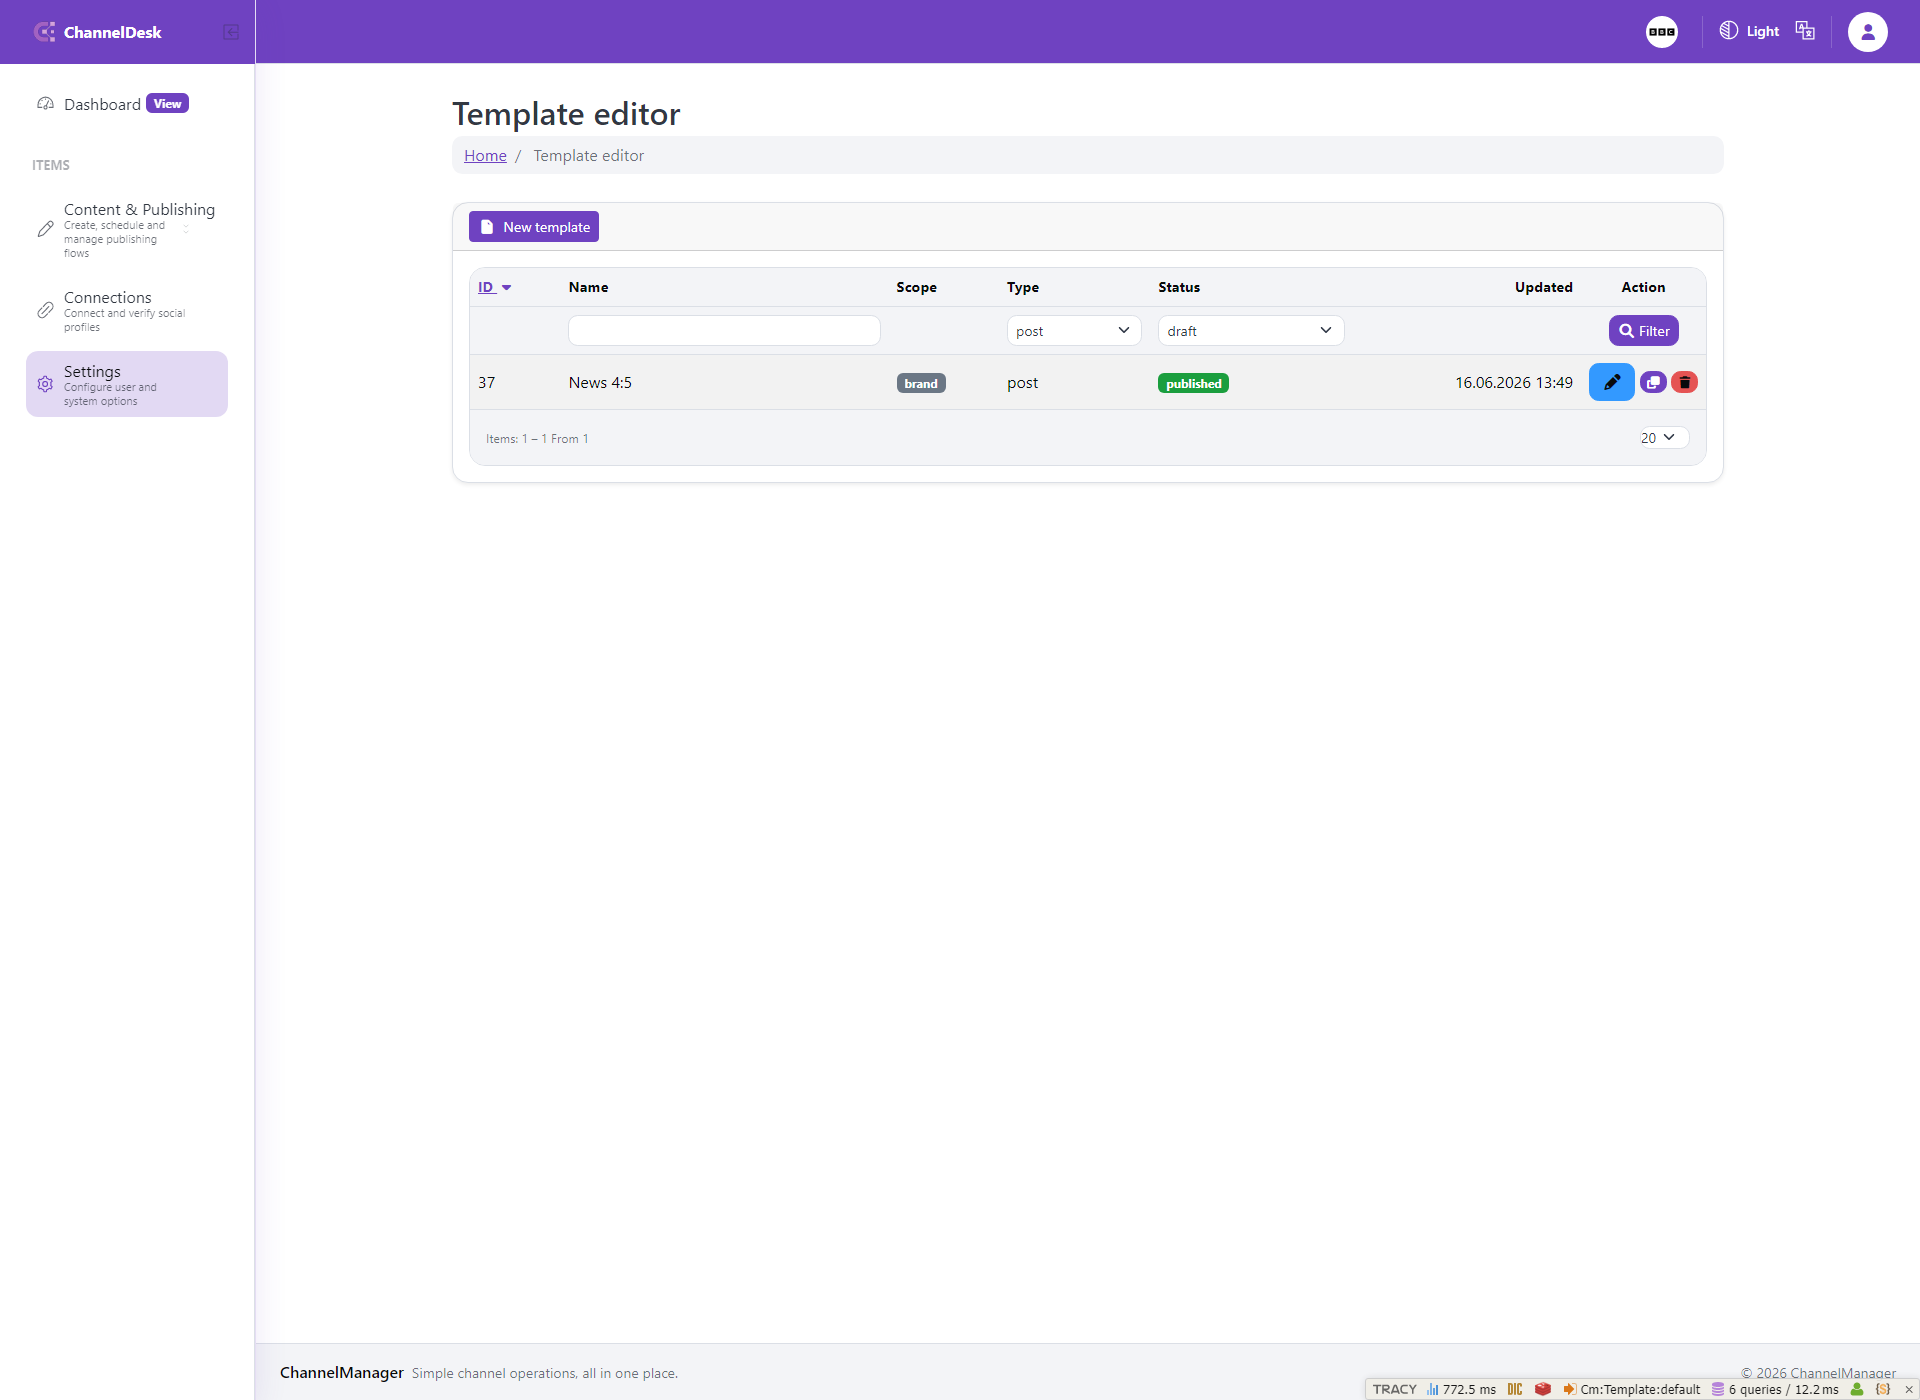Screen dimensions: 1920x1400
Task: Click the Template editor breadcrumb text
Action: (588, 155)
